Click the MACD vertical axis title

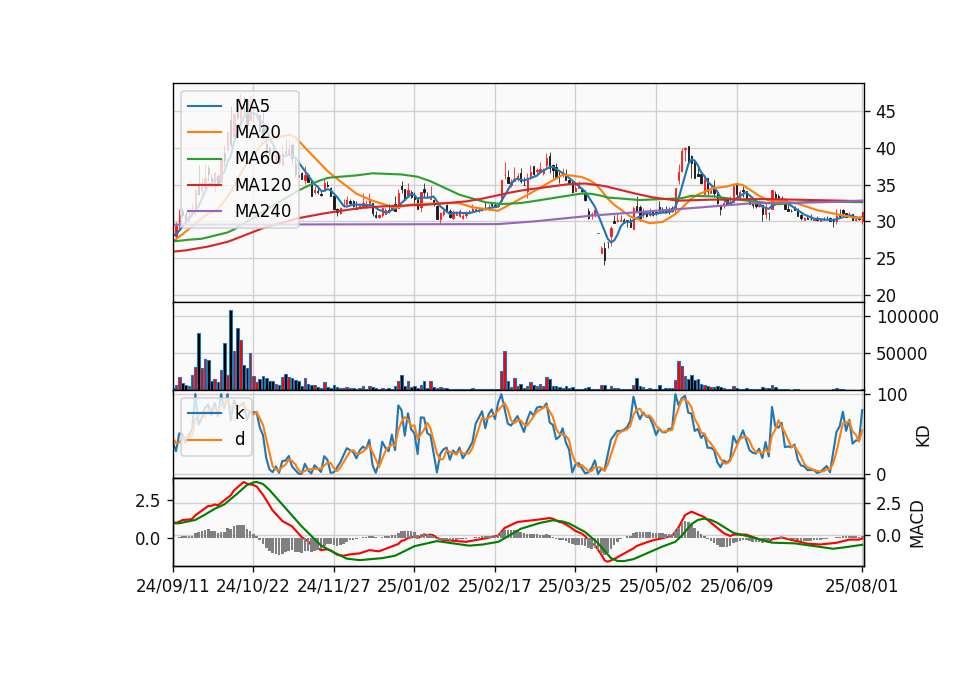point(917,524)
